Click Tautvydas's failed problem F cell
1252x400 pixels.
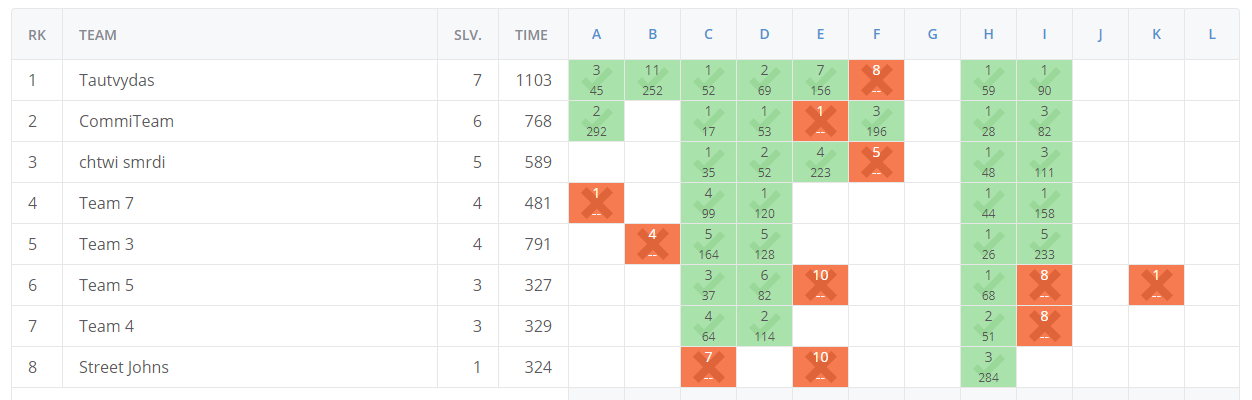pos(876,80)
